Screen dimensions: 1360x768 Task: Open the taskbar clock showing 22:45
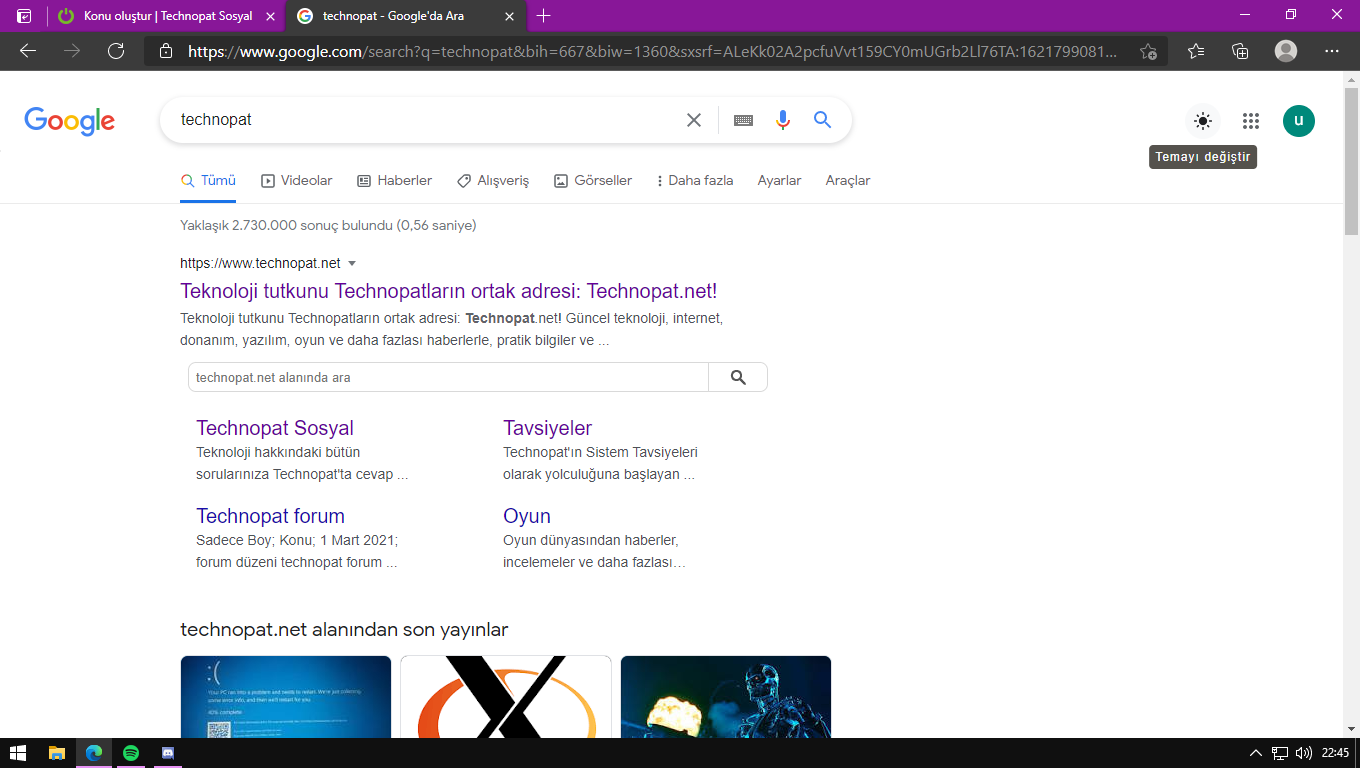click(x=1335, y=753)
